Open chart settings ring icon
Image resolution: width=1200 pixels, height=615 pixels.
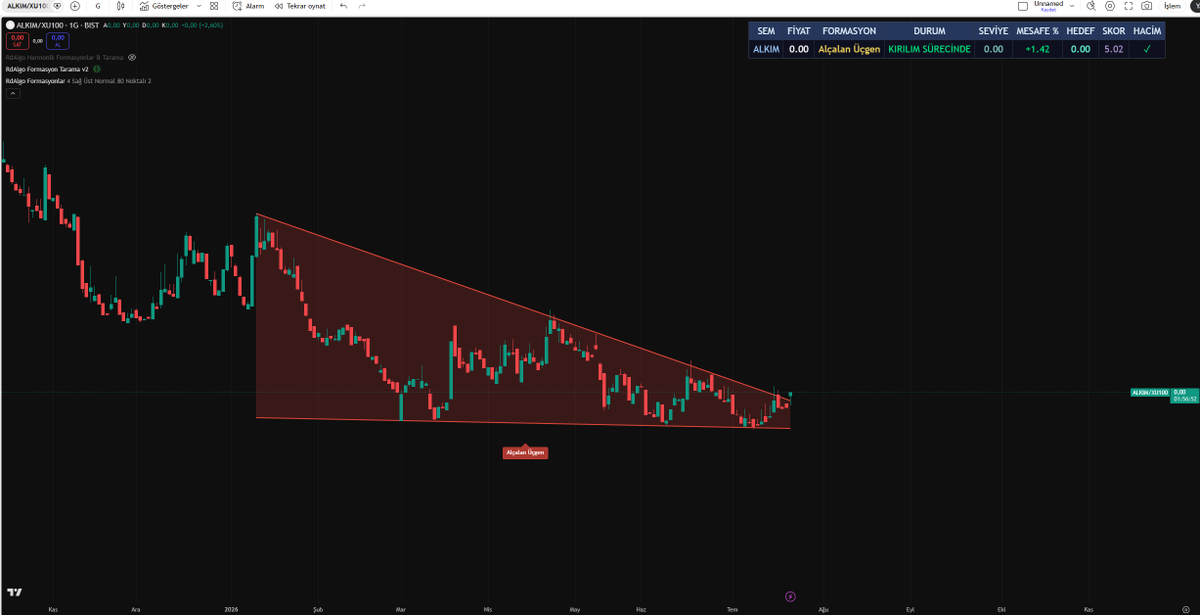click(x=1110, y=6)
